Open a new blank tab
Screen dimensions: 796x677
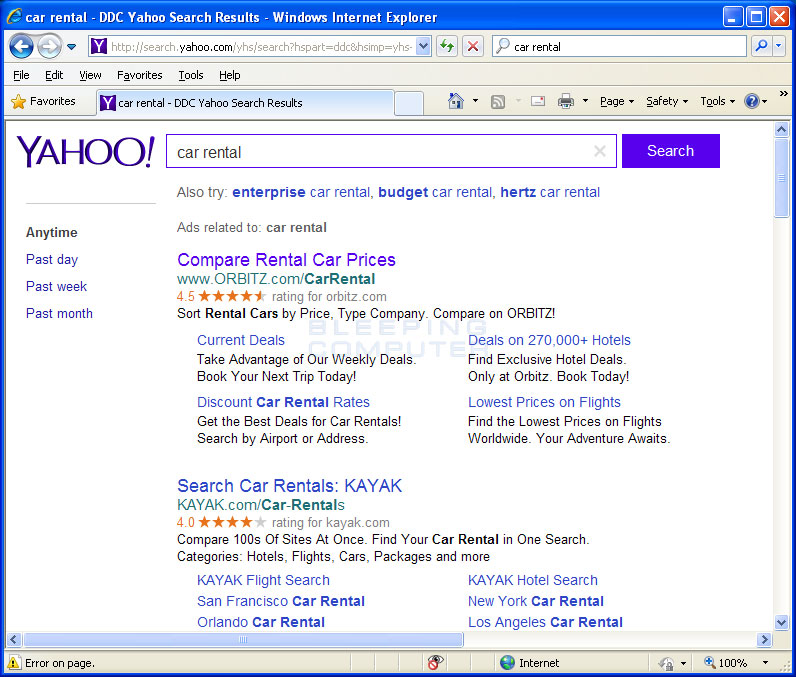[x=409, y=104]
